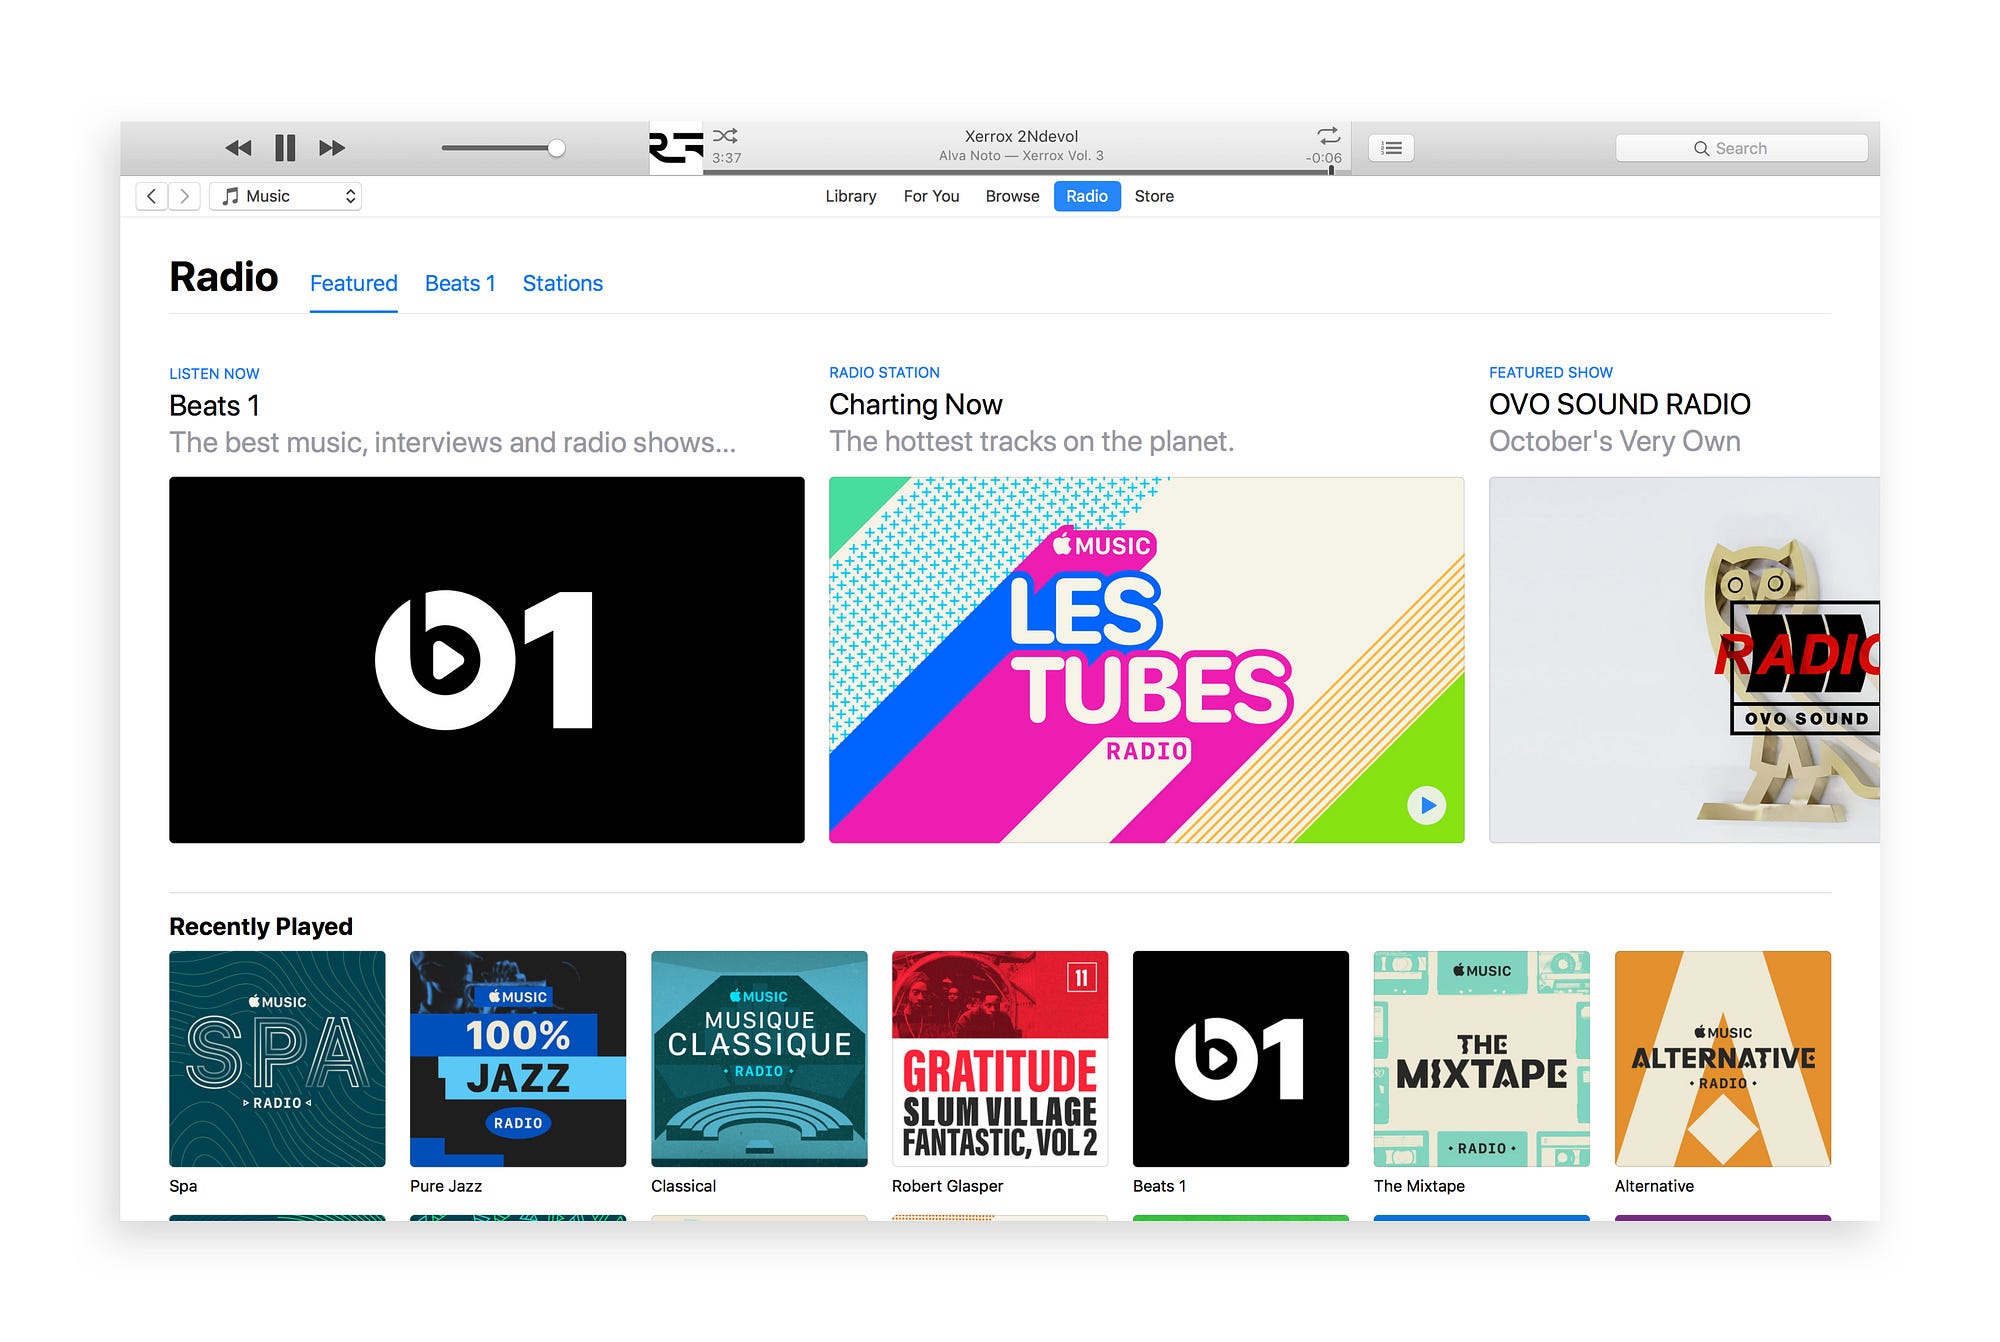Select the Radio tab
This screenshot has width=2000, height=1342.
click(x=1087, y=196)
